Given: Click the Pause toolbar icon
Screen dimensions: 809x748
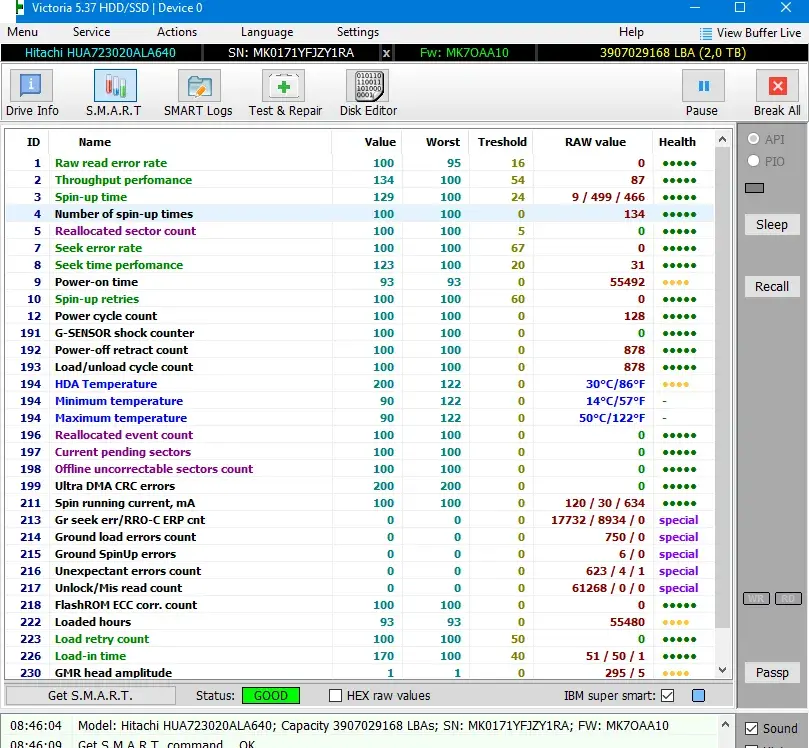Looking at the screenshot, I should pyautogui.click(x=703, y=86).
